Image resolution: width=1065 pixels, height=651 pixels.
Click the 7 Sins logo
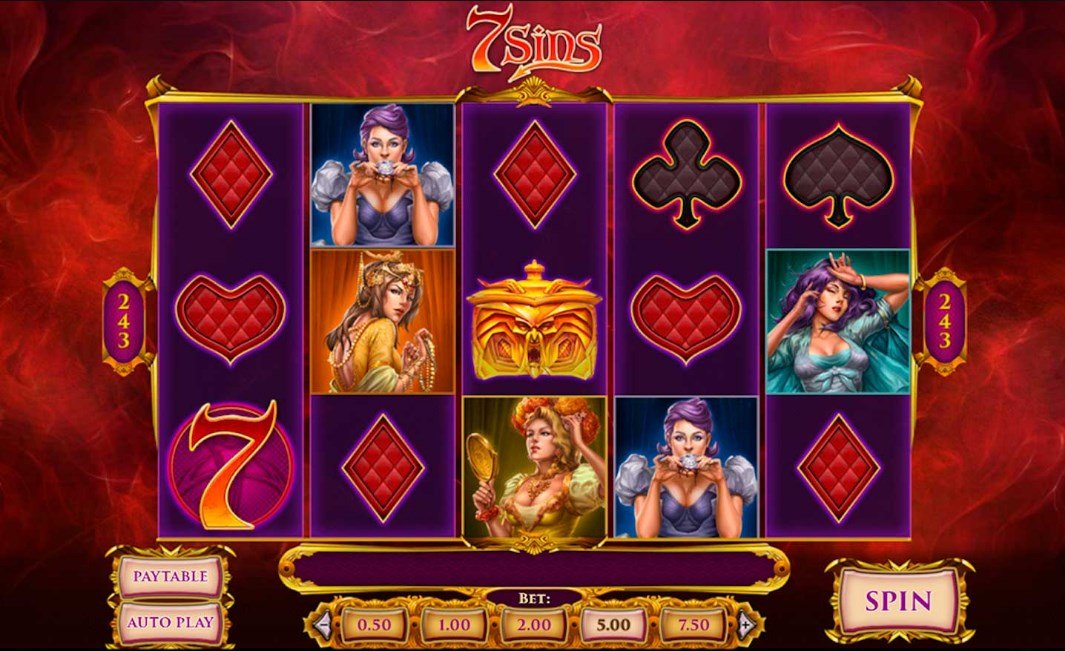pyautogui.click(x=535, y=42)
